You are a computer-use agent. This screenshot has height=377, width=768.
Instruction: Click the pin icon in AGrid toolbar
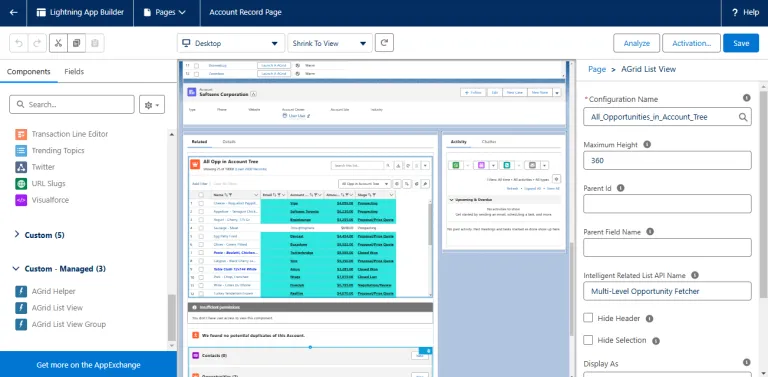(425, 184)
